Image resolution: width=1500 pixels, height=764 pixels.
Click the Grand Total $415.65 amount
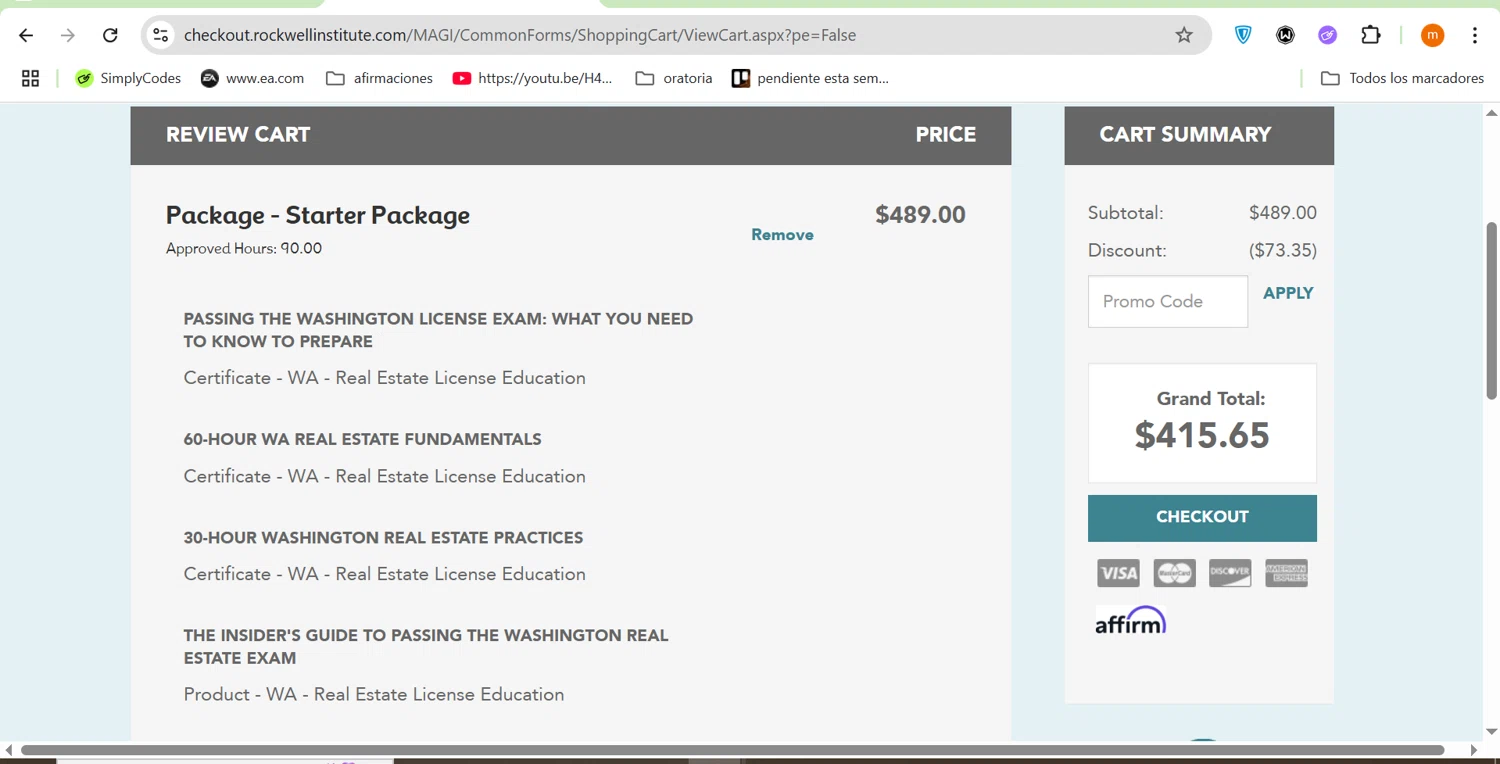tap(1202, 435)
